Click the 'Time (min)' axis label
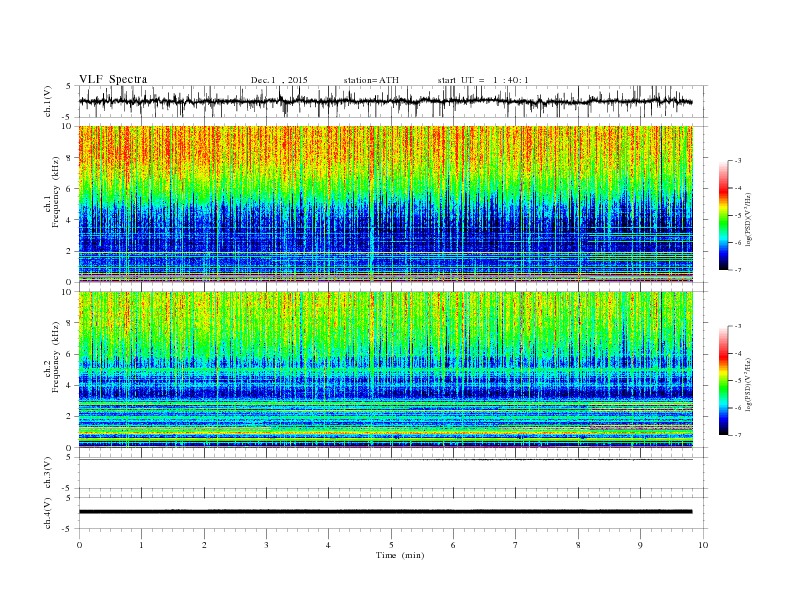This screenshot has width=792, height=612. (x=400, y=555)
